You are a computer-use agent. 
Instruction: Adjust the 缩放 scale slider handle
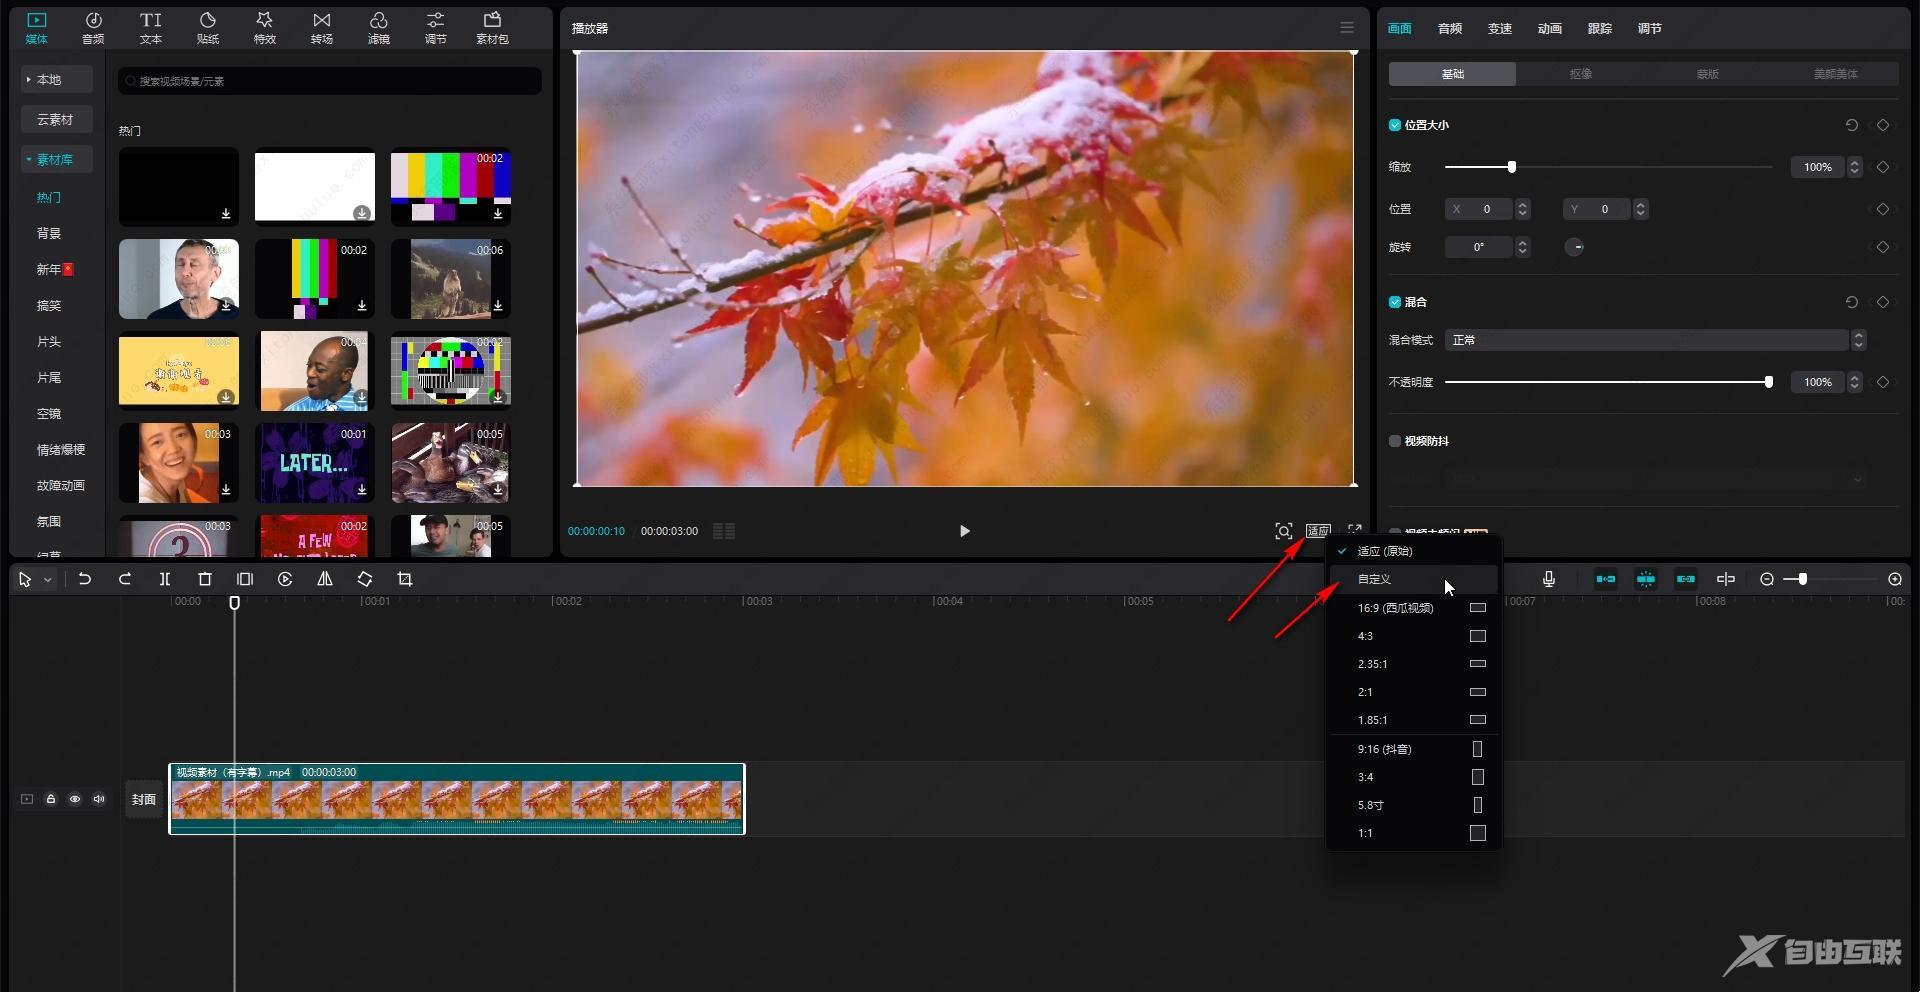click(1512, 167)
